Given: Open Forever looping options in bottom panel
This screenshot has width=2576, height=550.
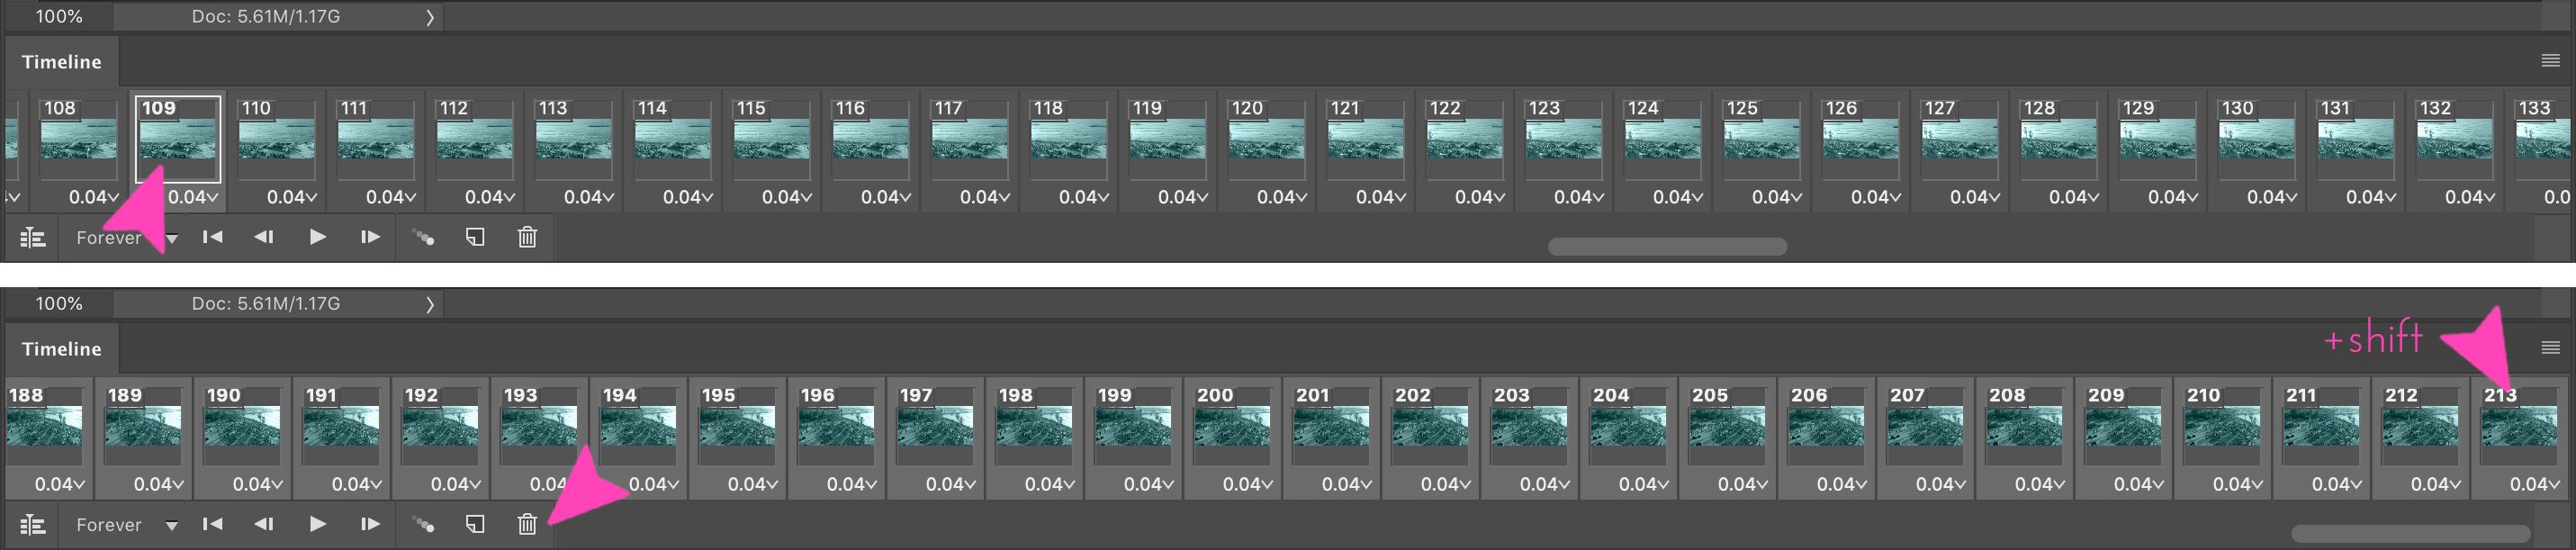Looking at the screenshot, I should [x=127, y=525].
